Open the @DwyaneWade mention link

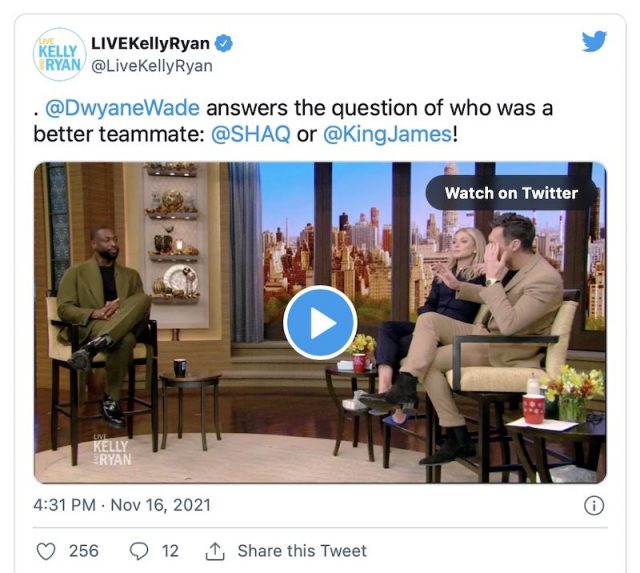pyautogui.click(x=122, y=108)
